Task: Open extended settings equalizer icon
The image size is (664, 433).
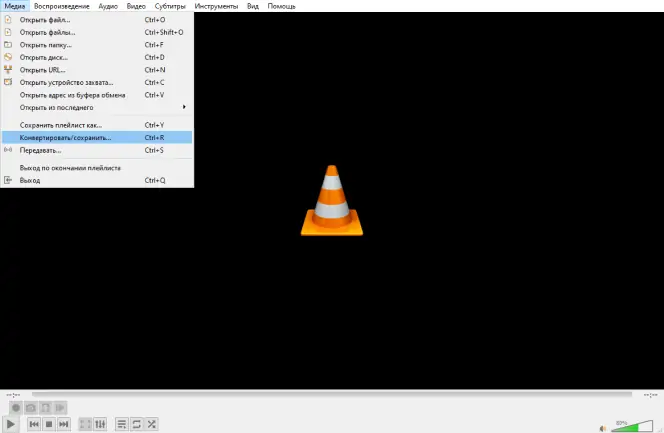Action: [100, 424]
